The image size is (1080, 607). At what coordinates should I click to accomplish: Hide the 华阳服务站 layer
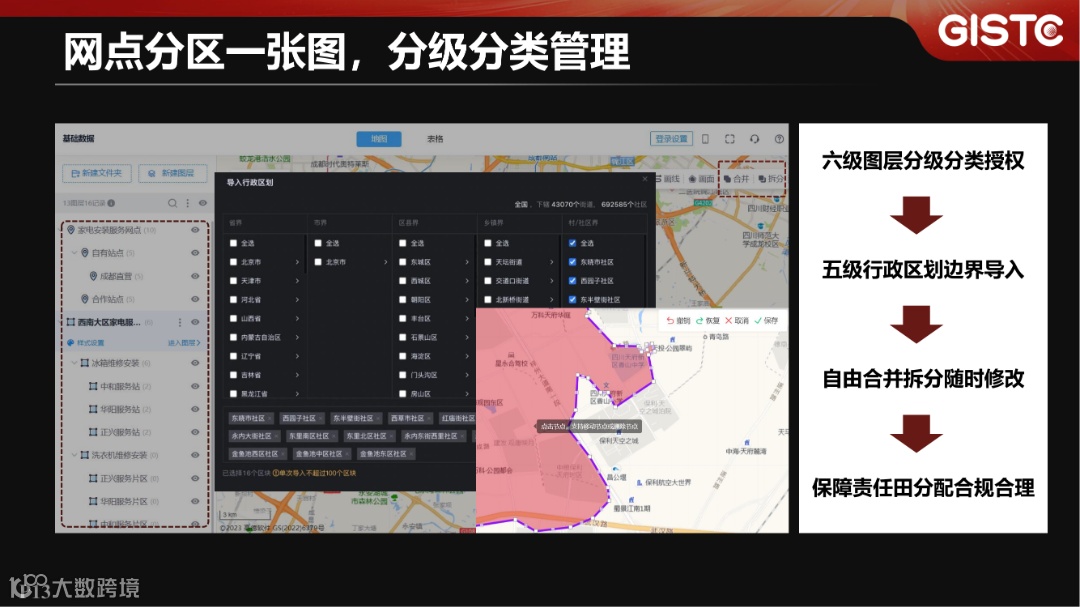pyautogui.click(x=195, y=409)
